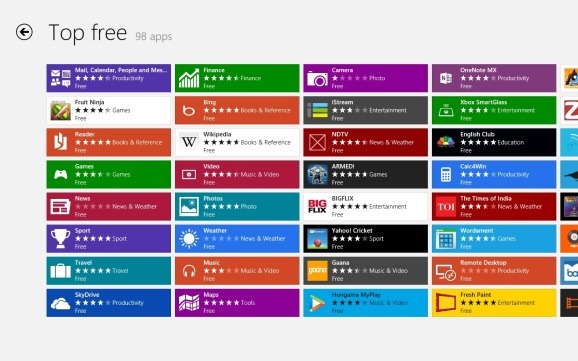The height and width of the screenshot is (361, 578).
Task: Select the Fruit Ninja app icon
Action: coord(60,110)
